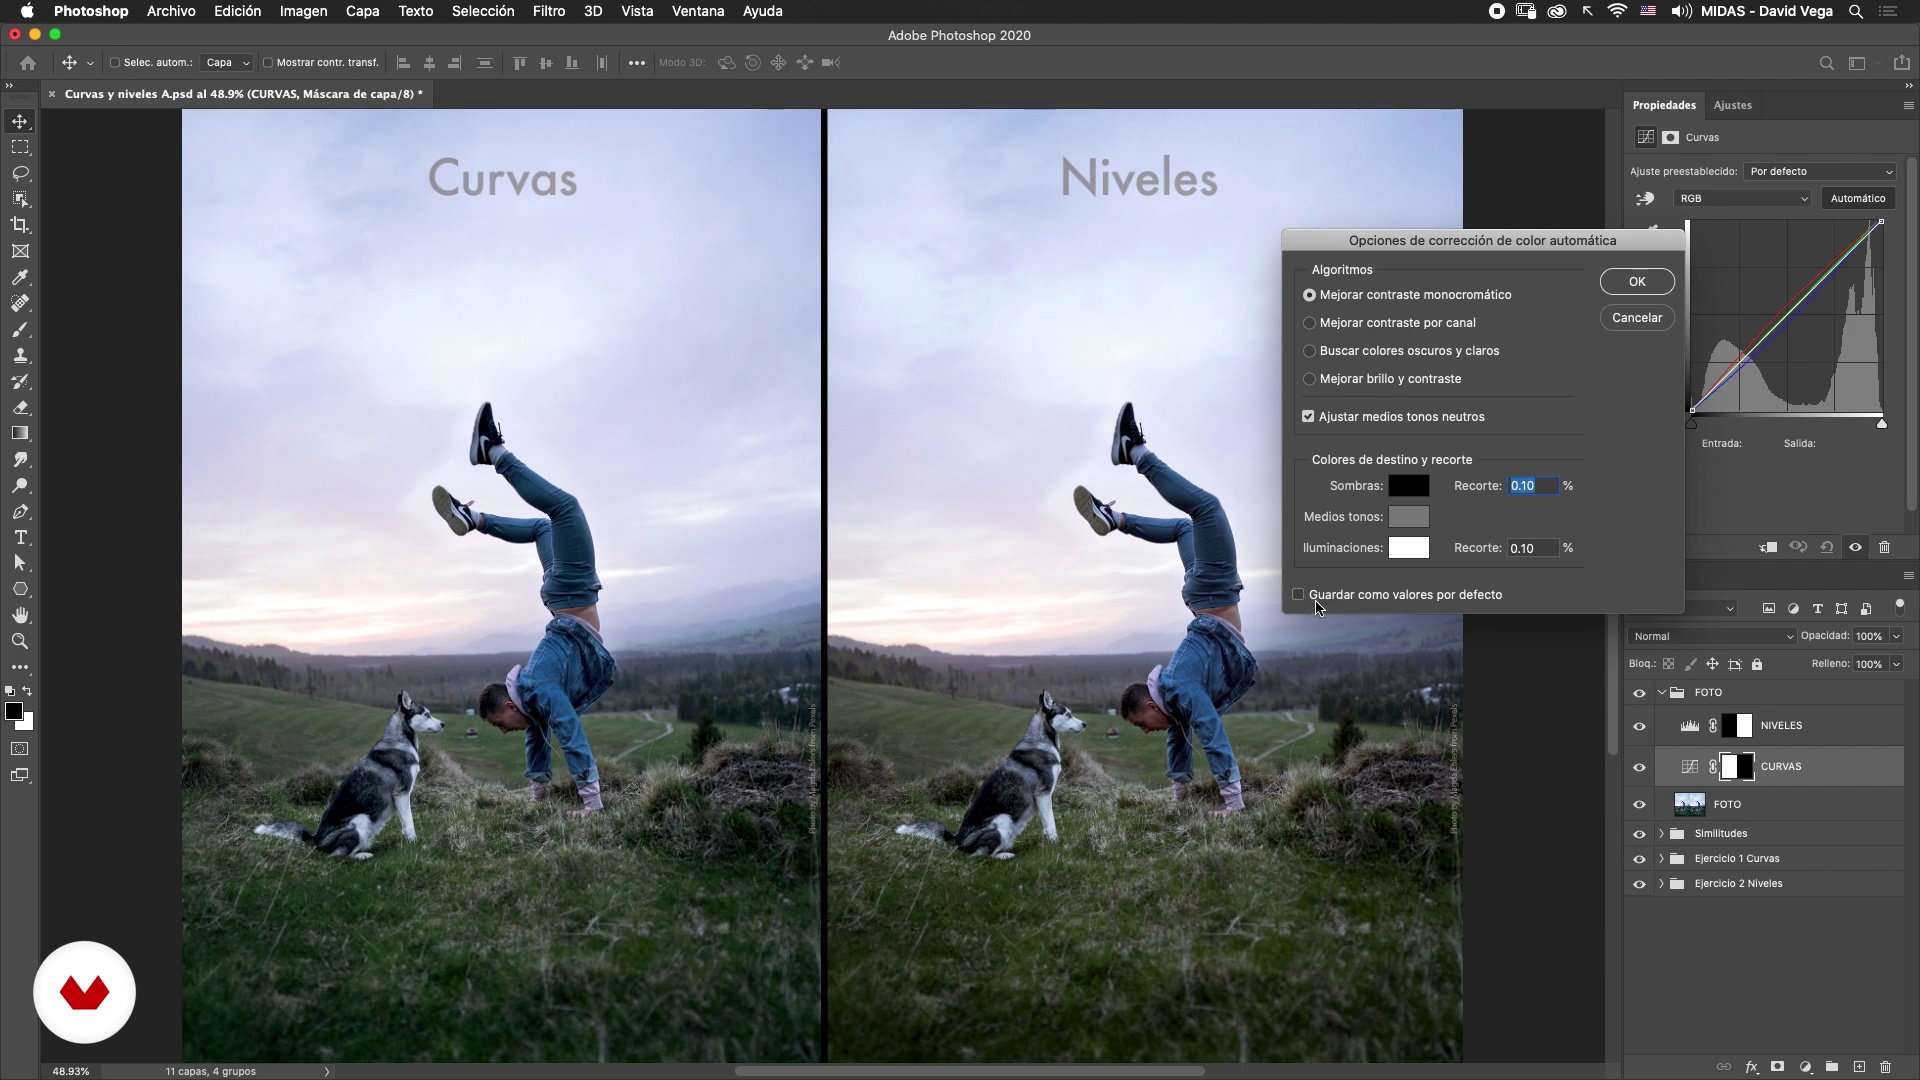Expand the Similitudes group
This screenshot has width=1920, height=1080.
tap(1661, 833)
